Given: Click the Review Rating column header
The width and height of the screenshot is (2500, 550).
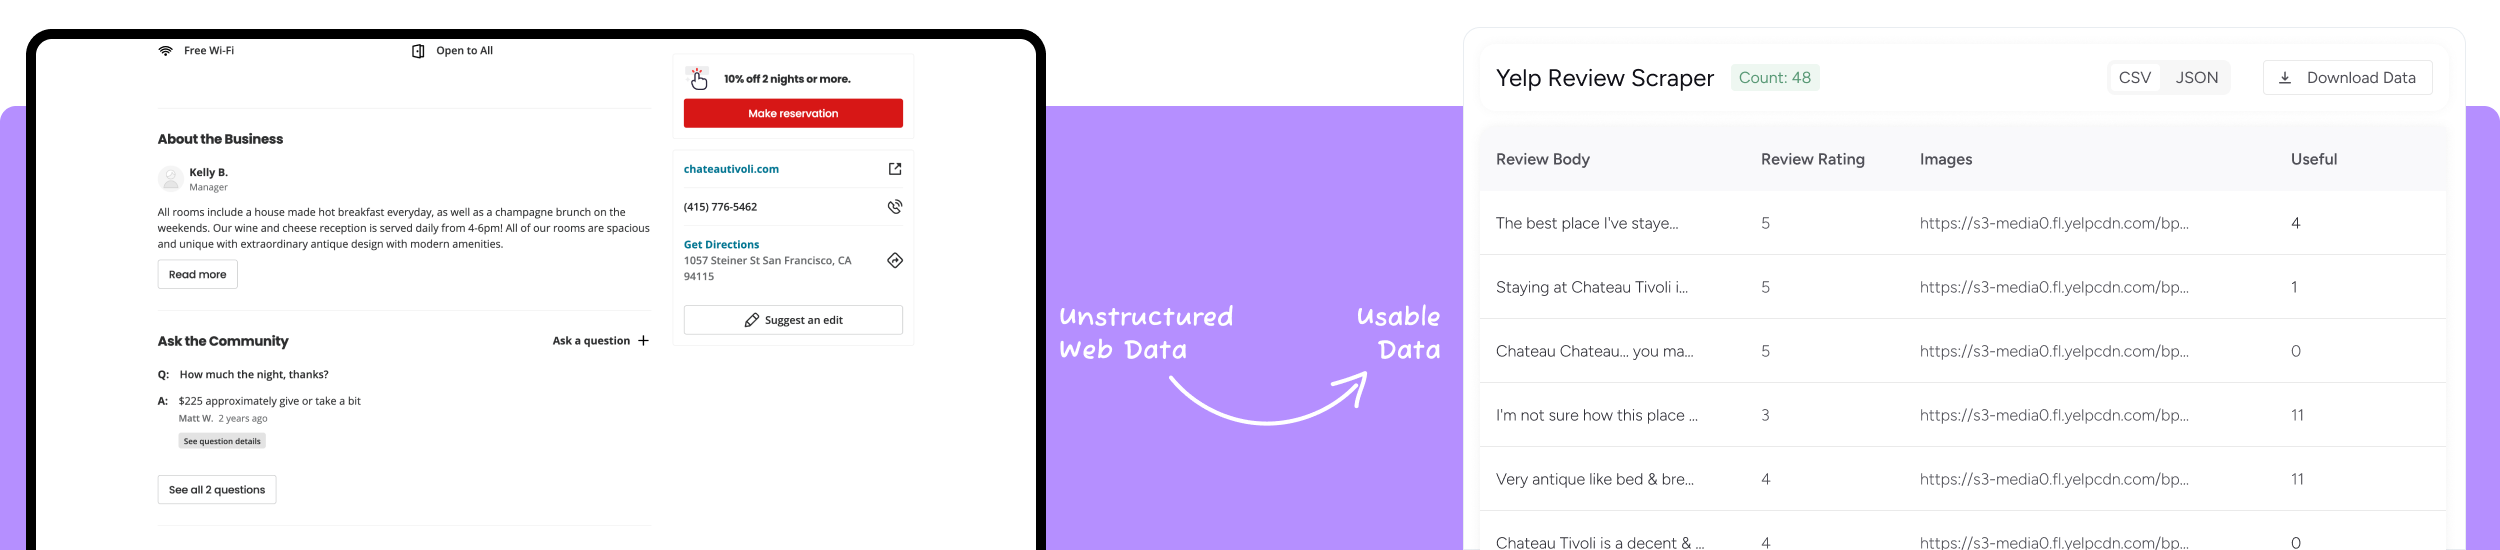Looking at the screenshot, I should point(1812,159).
